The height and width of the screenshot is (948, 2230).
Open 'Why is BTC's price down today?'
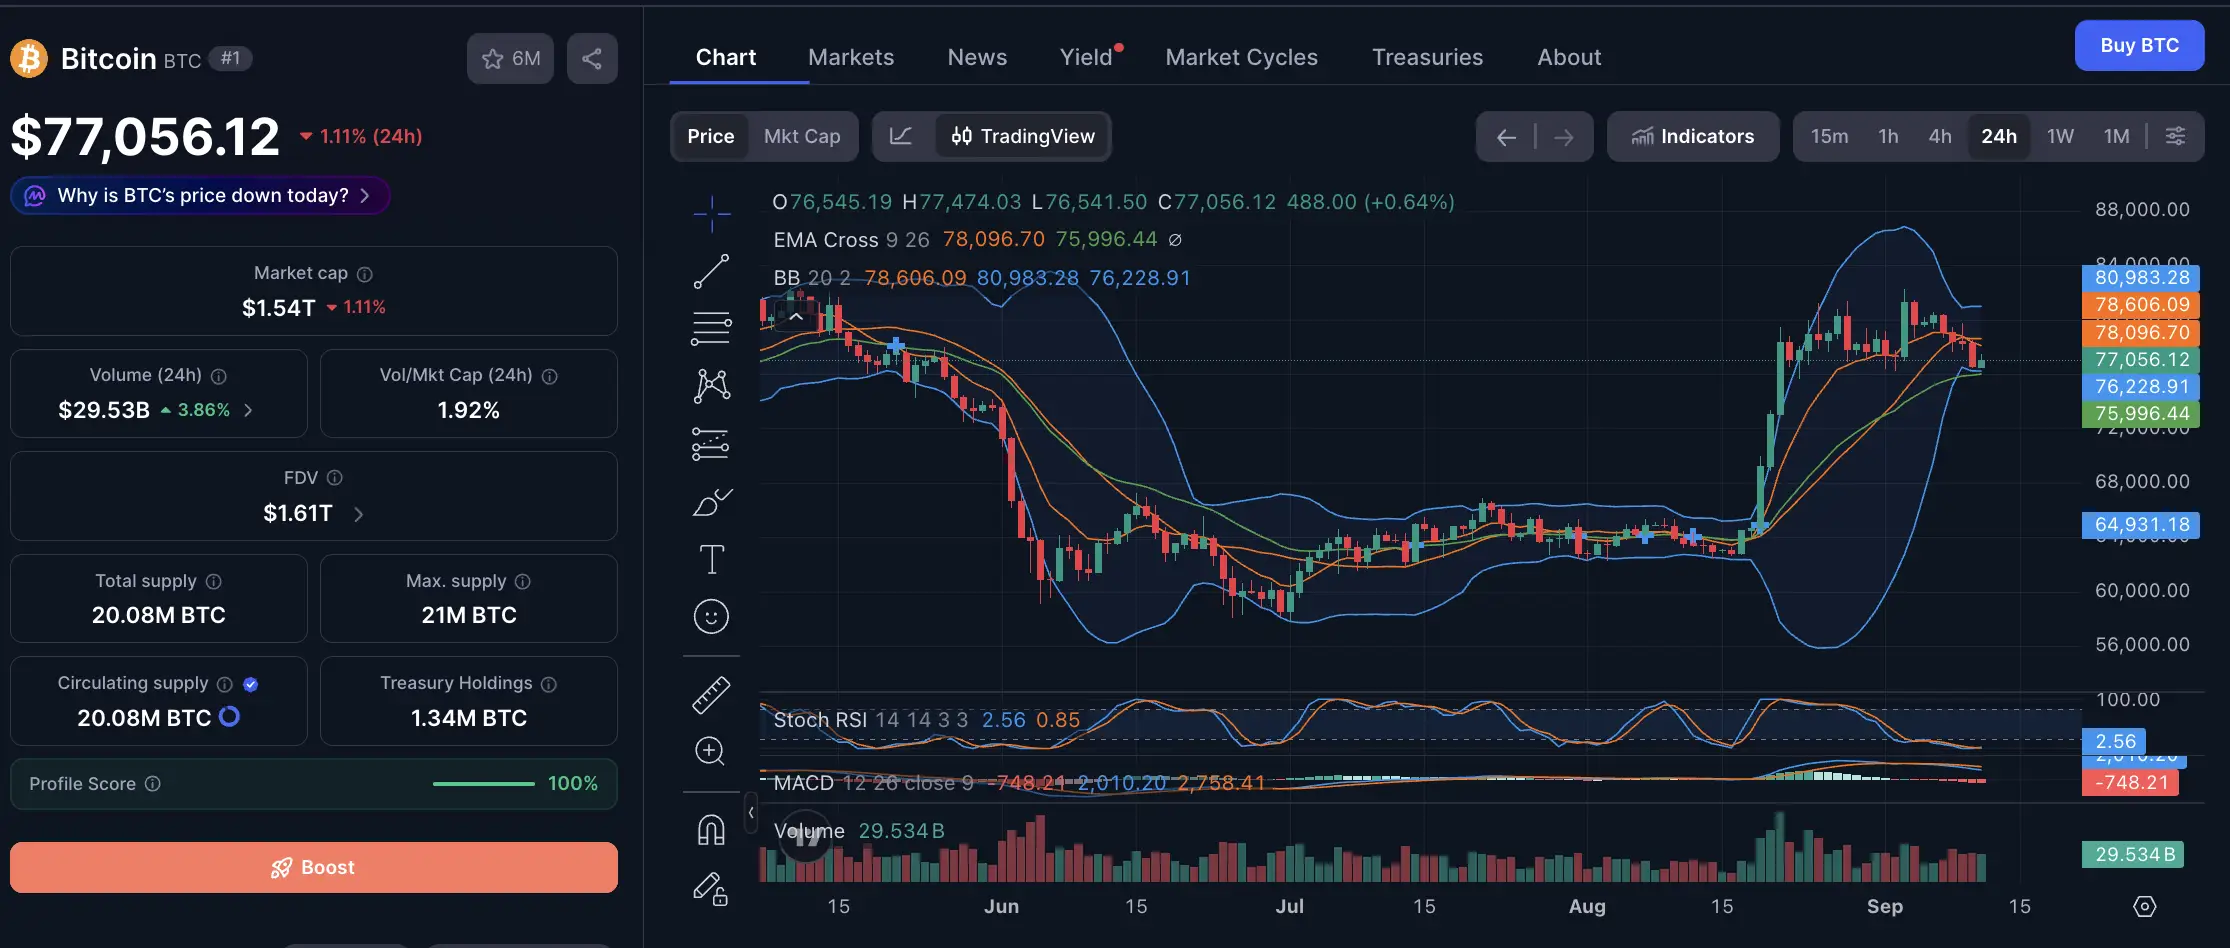[x=200, y=195]
